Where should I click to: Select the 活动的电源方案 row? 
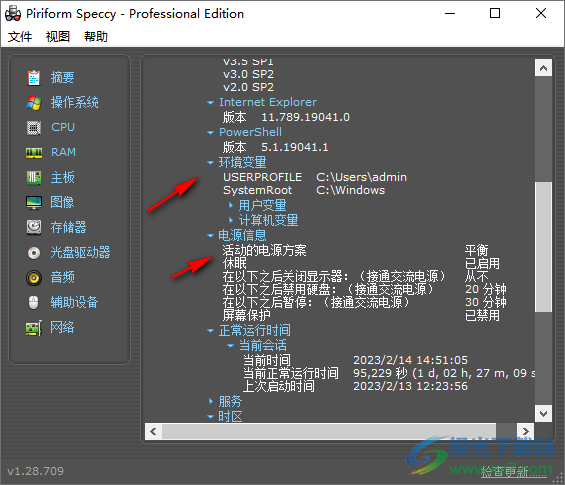point(355,250)
